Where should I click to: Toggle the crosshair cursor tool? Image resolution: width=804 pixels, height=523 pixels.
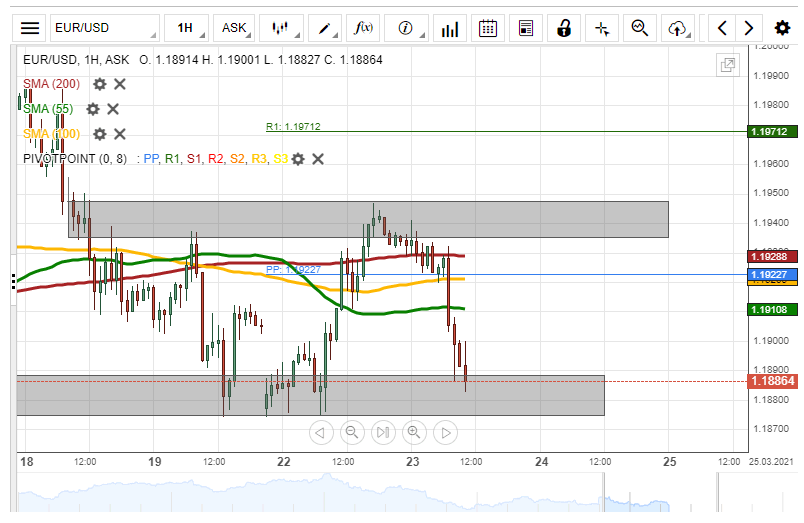coord(601,28)
